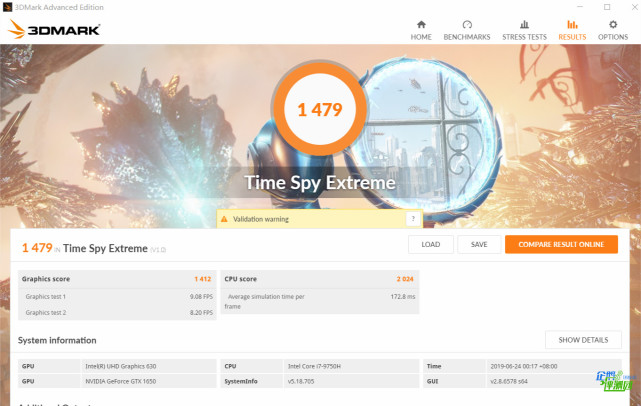Open the OPTIONS tab label
Image resolution: width=641 pixels, height=406 pixels.
pos(613,37)
